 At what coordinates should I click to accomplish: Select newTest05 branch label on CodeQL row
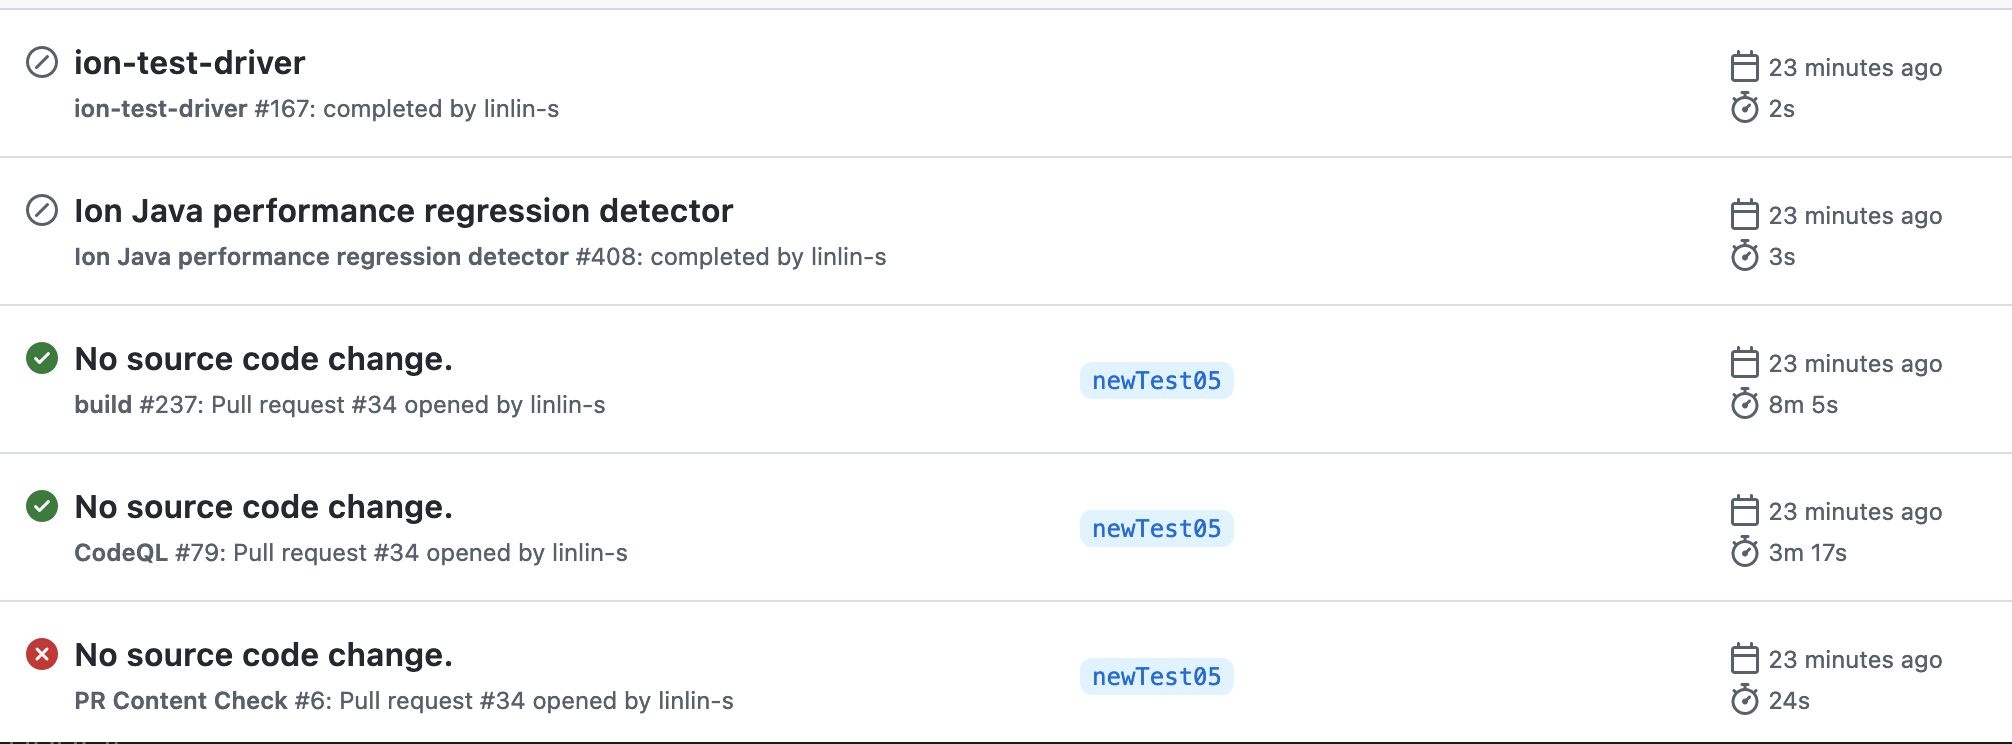pyautogui.click(x=1156, y=529)
